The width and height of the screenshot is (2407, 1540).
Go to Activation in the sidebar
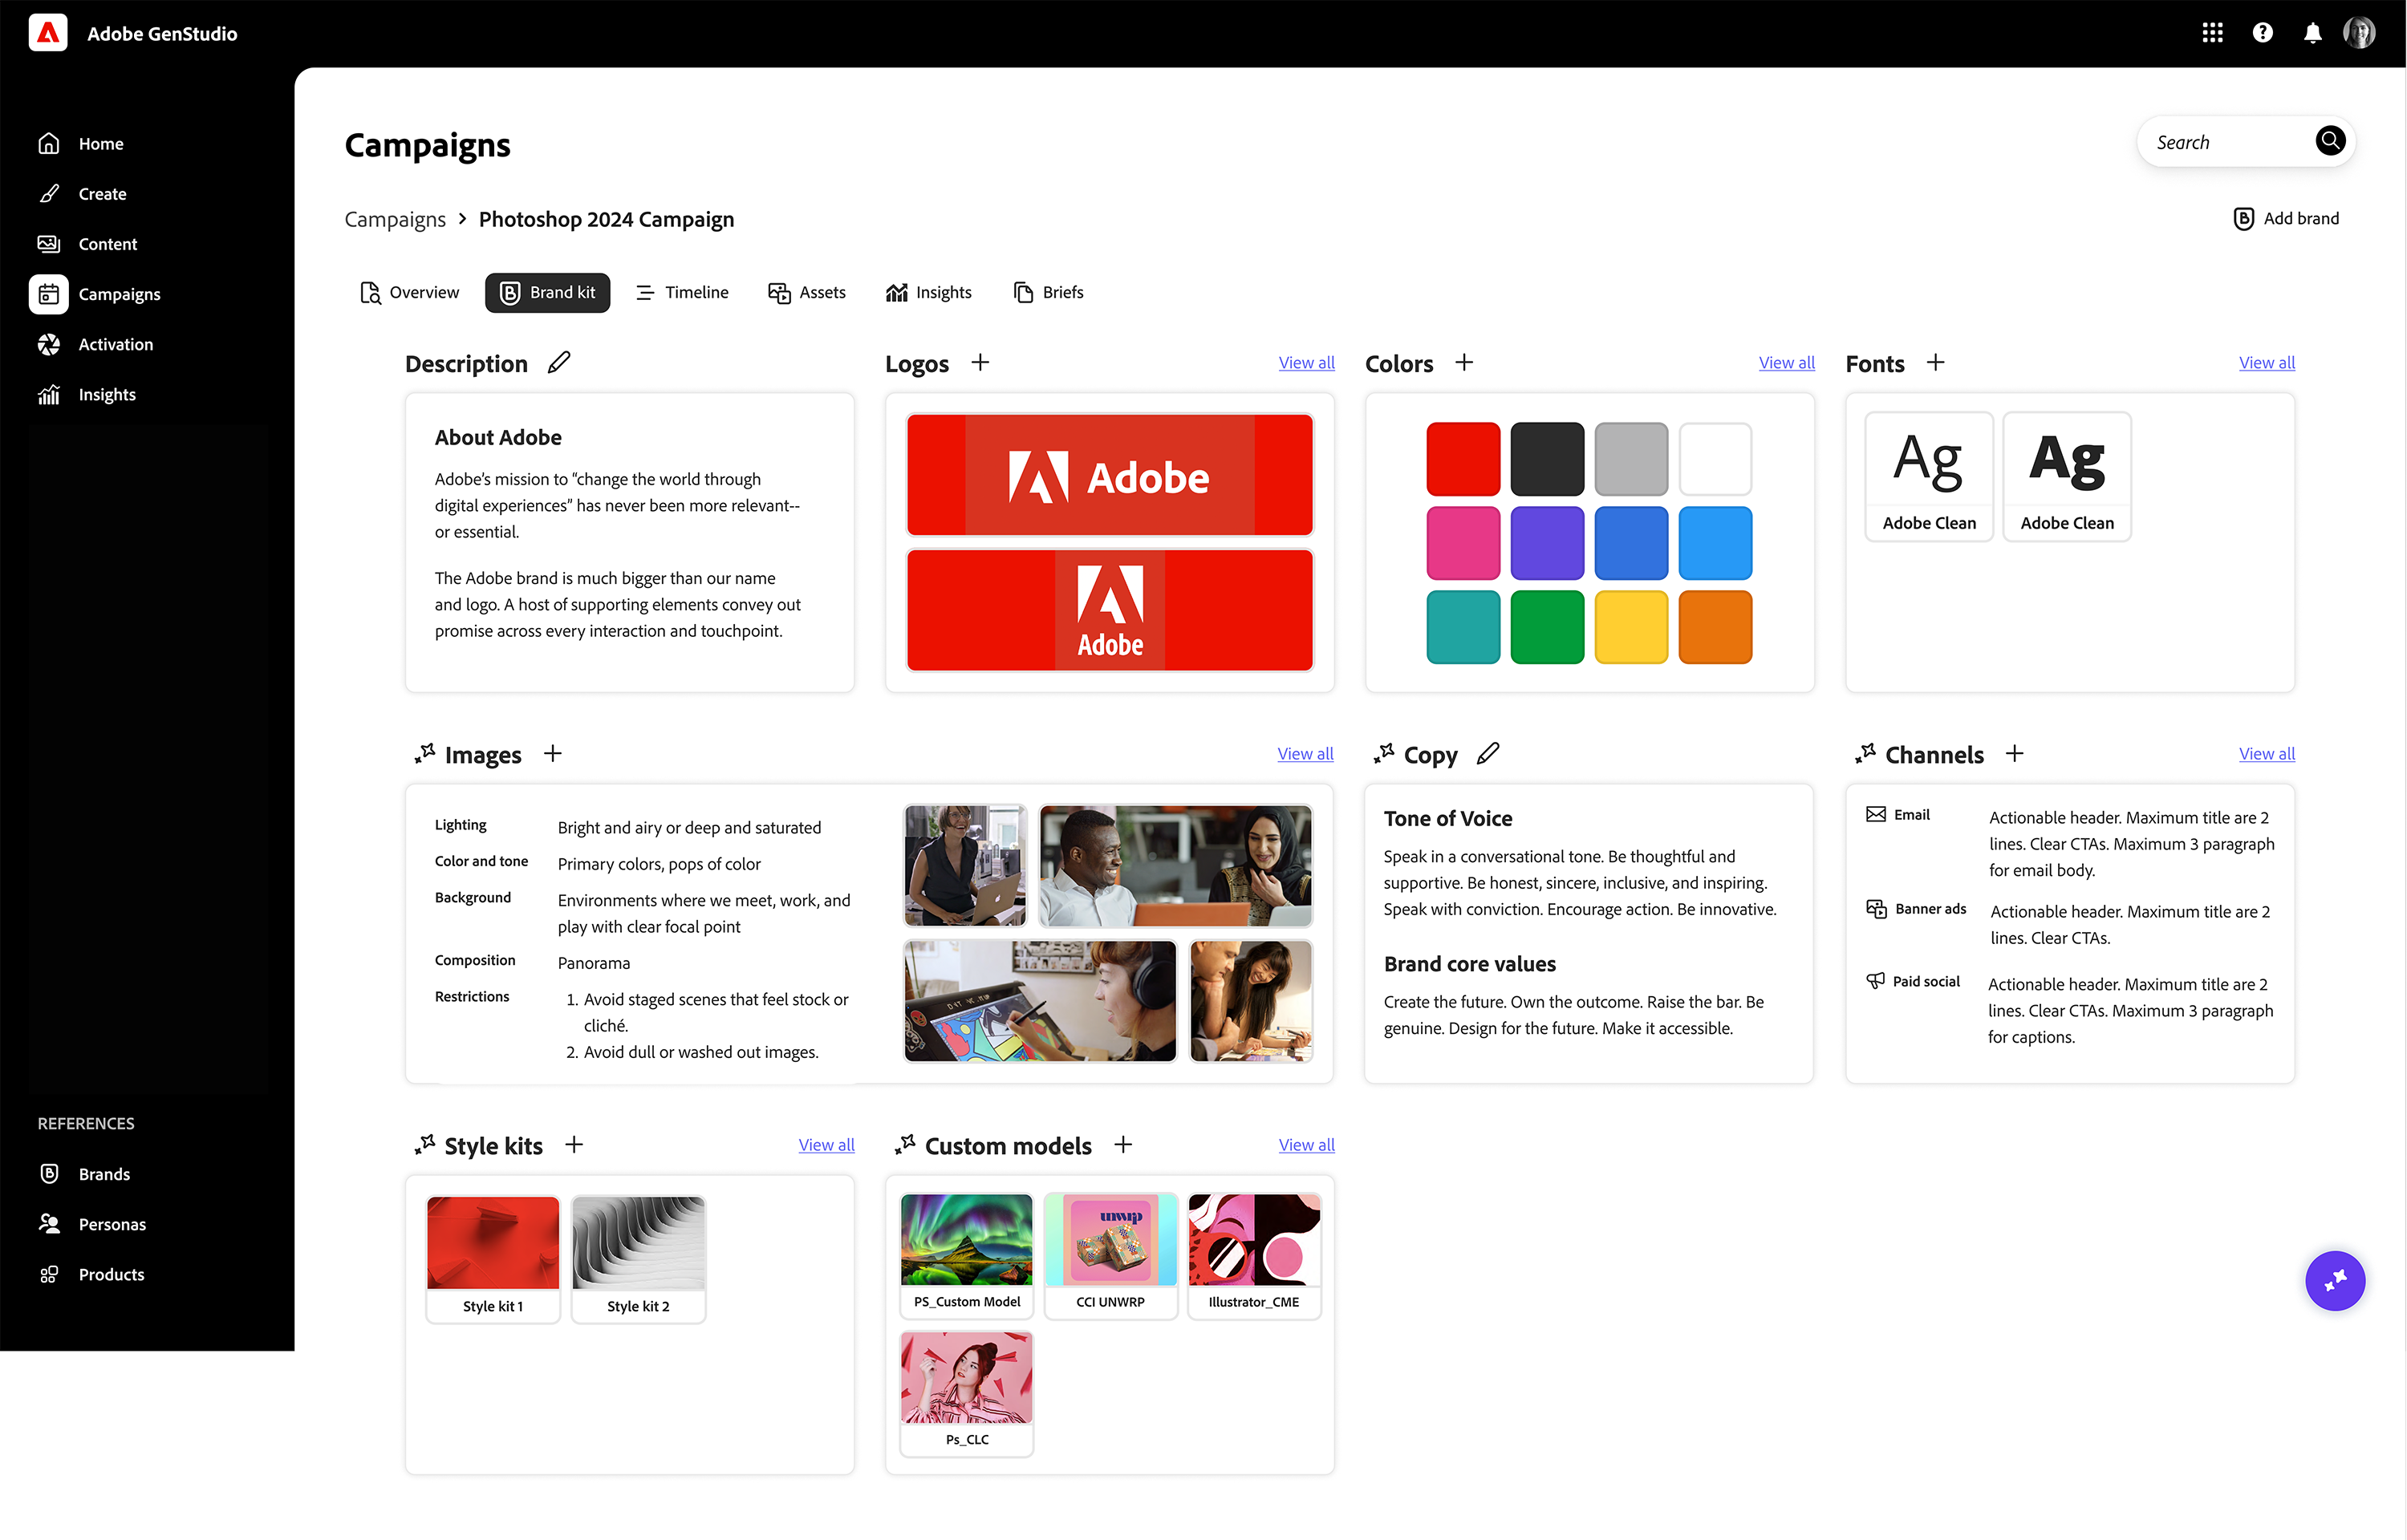(115, 344)
